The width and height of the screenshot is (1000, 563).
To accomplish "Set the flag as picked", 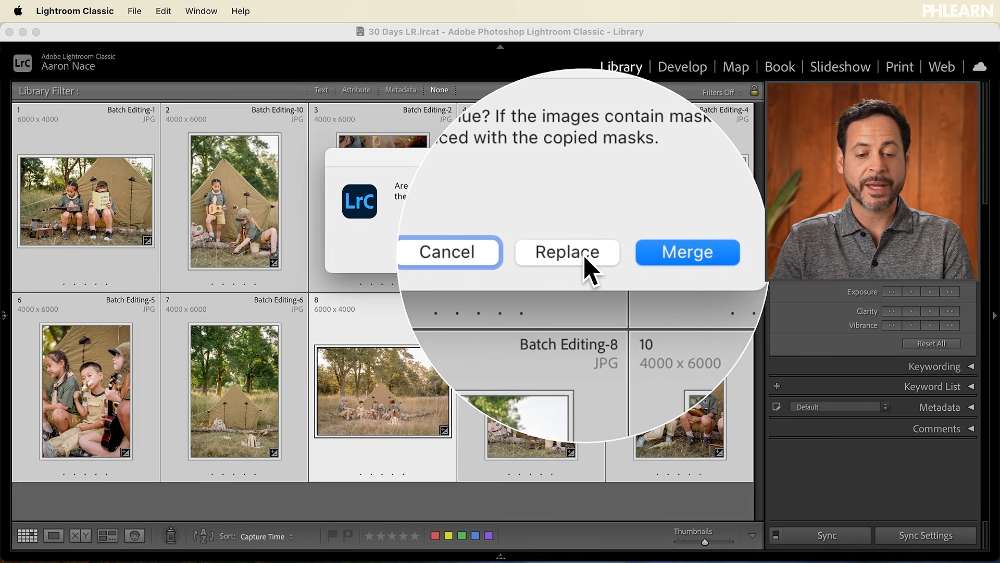I will click(332, 536).
